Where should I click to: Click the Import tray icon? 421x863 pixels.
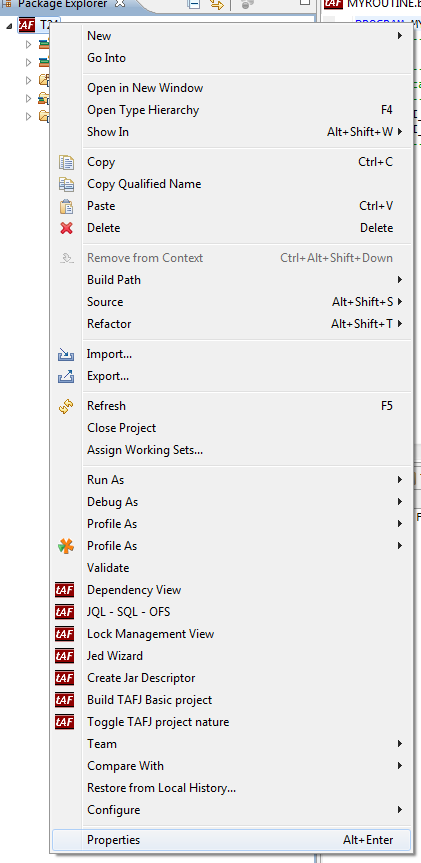(66, 354)
